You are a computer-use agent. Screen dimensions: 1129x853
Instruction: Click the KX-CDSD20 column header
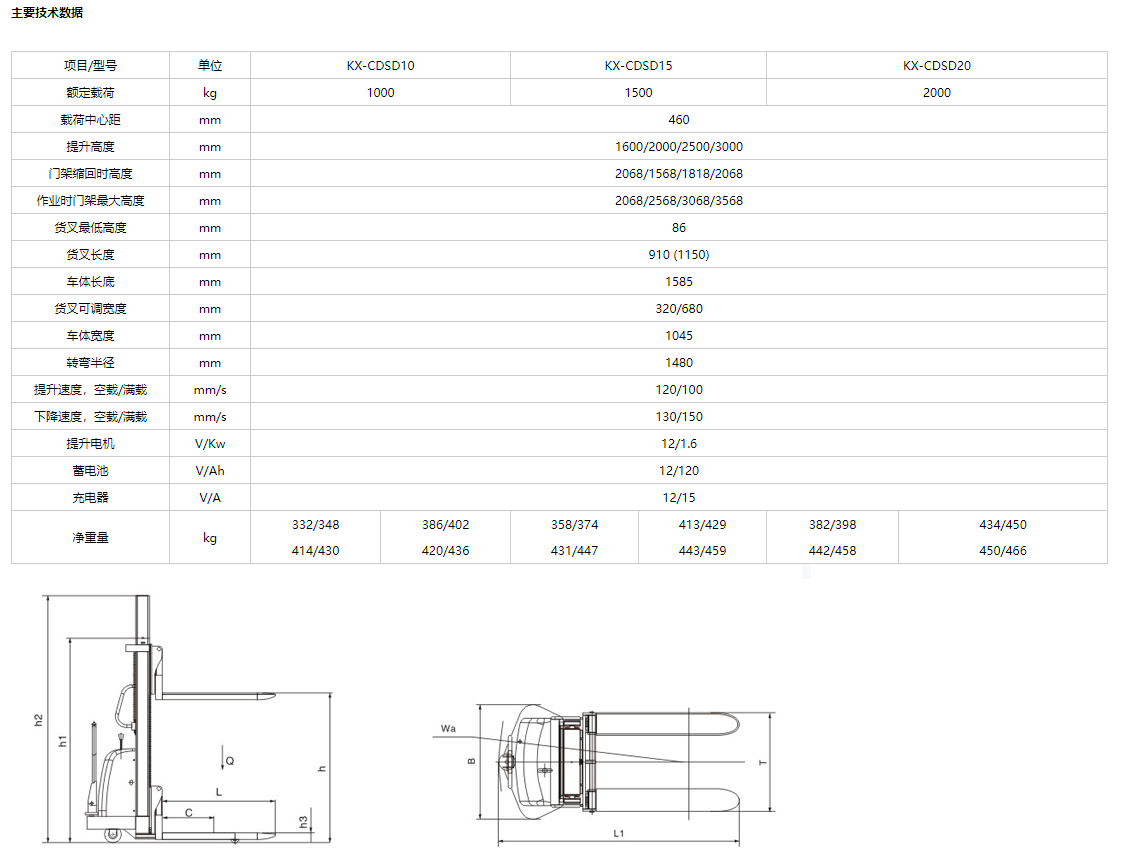point(936,66)
